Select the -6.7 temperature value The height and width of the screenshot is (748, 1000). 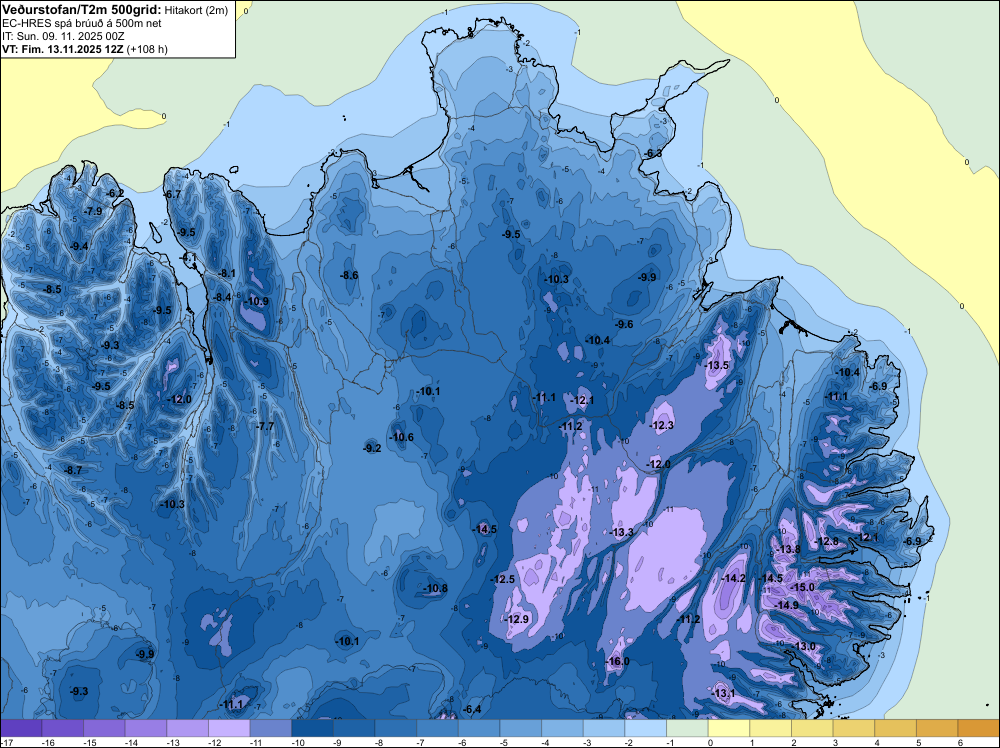(x=172, y=194)
